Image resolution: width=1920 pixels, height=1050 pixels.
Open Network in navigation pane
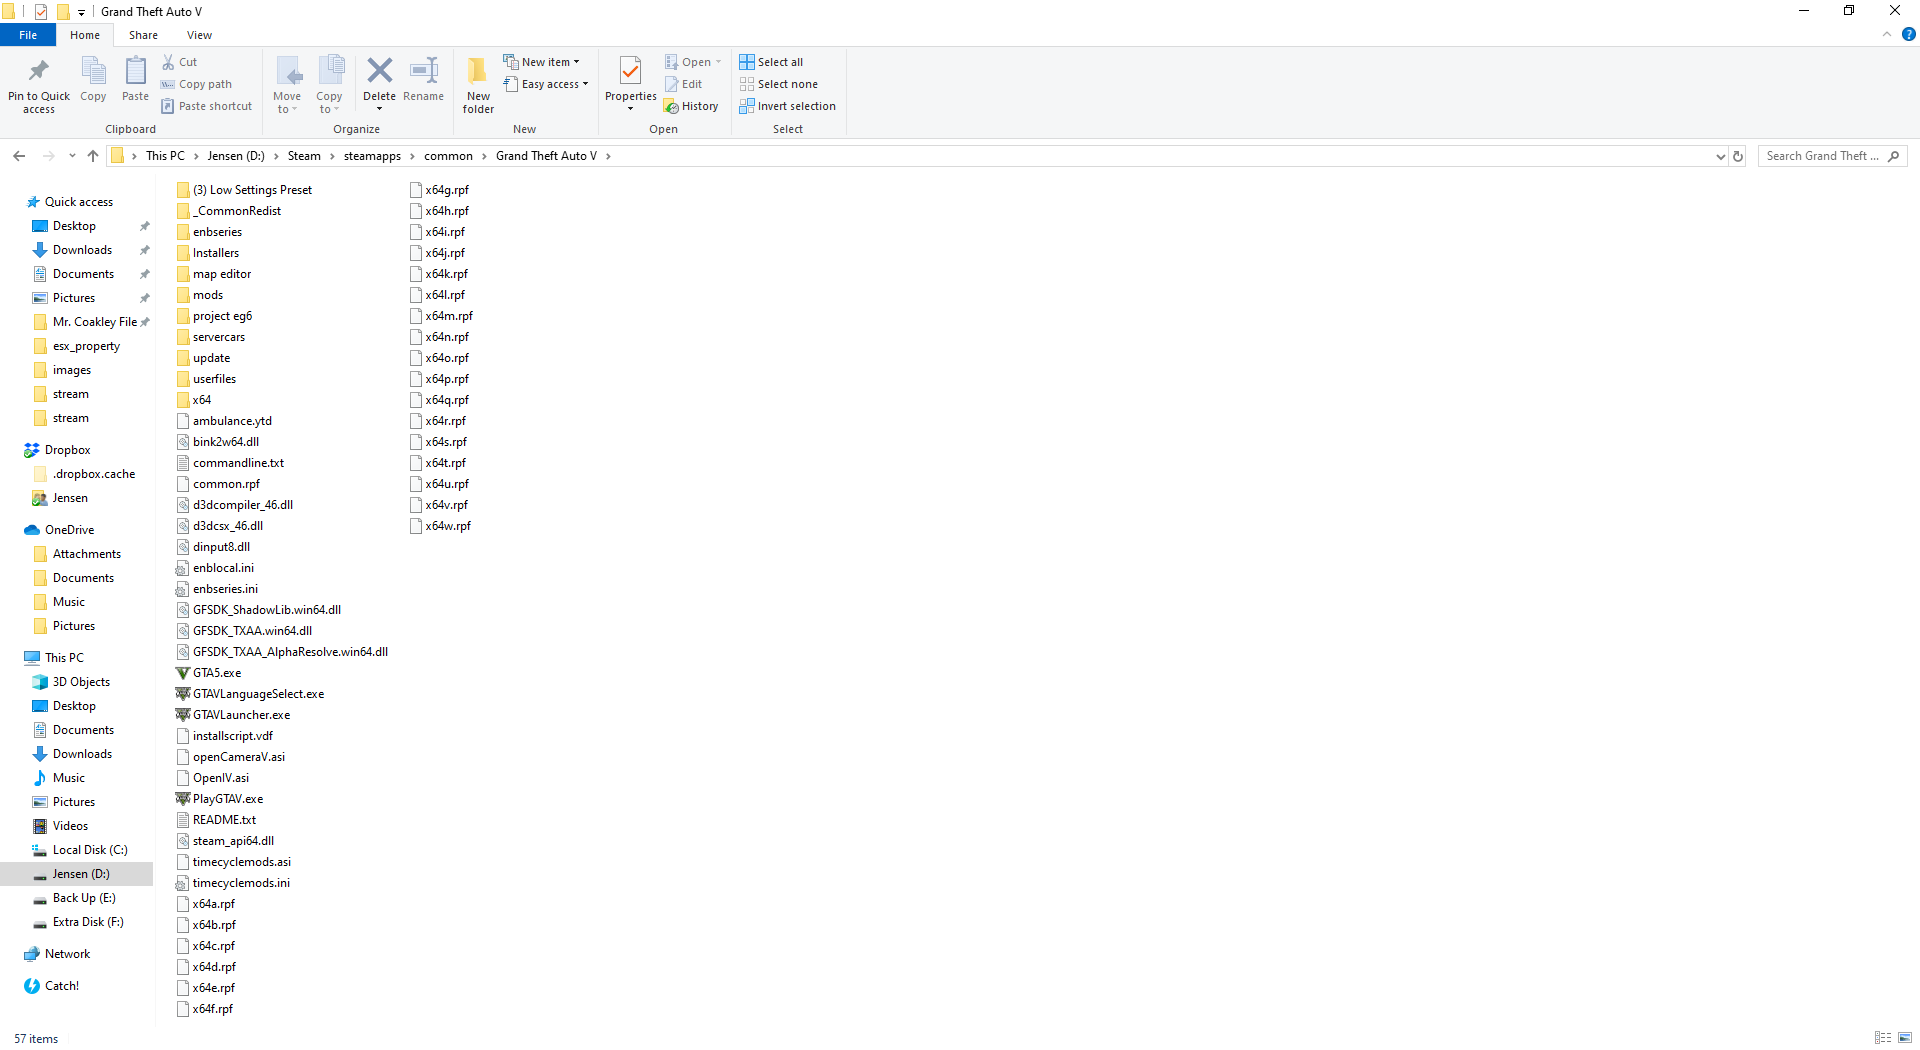[67, 954]
